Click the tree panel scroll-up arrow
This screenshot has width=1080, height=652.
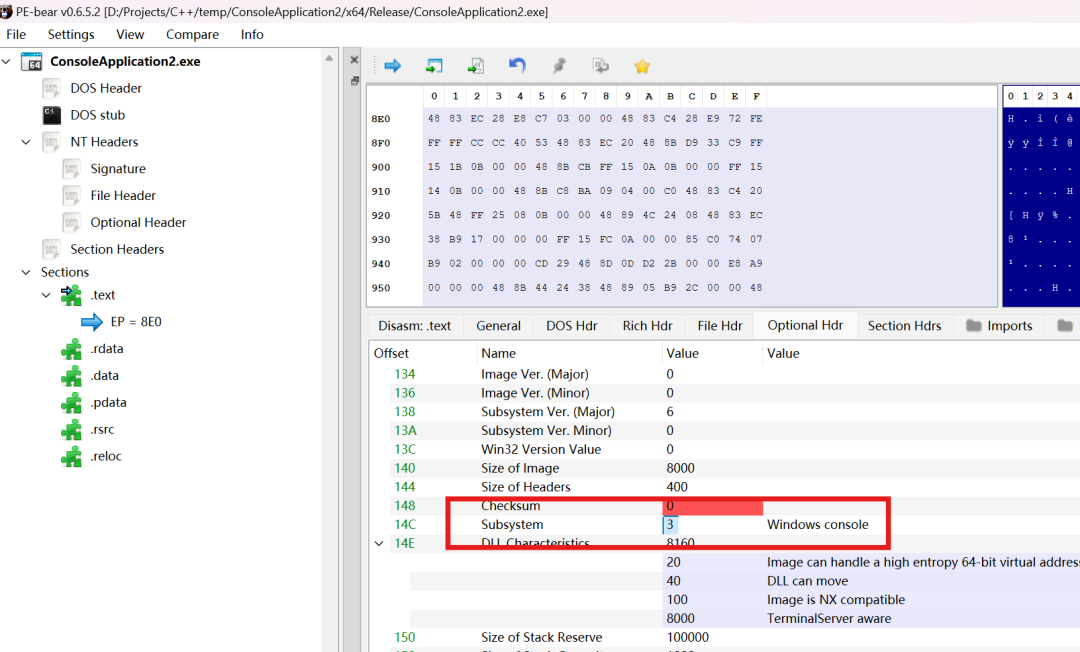tap(329, 59)
